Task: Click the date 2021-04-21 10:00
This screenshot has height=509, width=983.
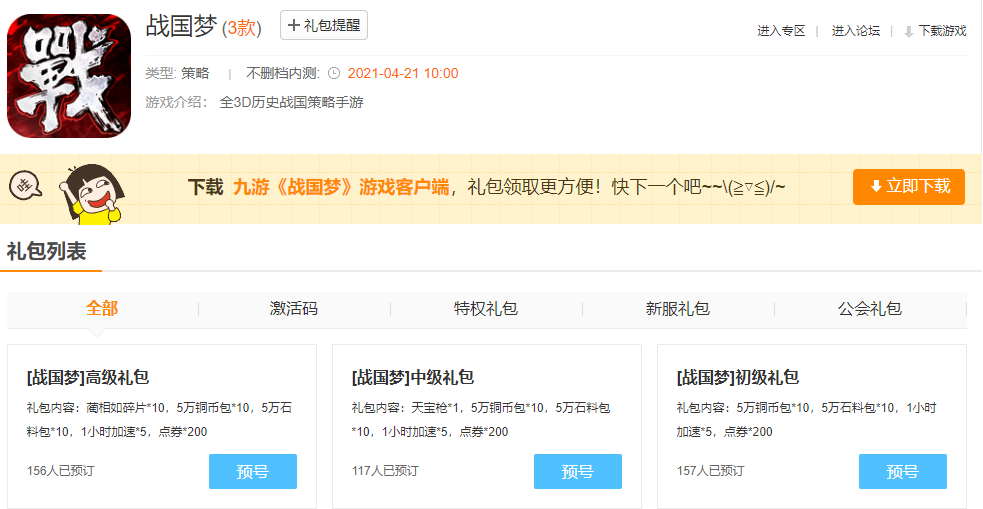Action: pos(403,73)
